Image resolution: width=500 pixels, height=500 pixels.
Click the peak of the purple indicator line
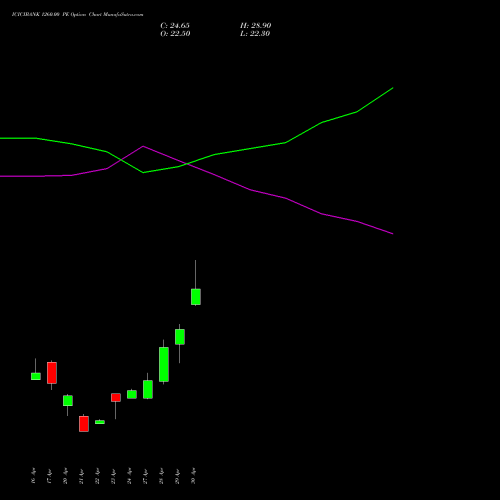[143, 146]
